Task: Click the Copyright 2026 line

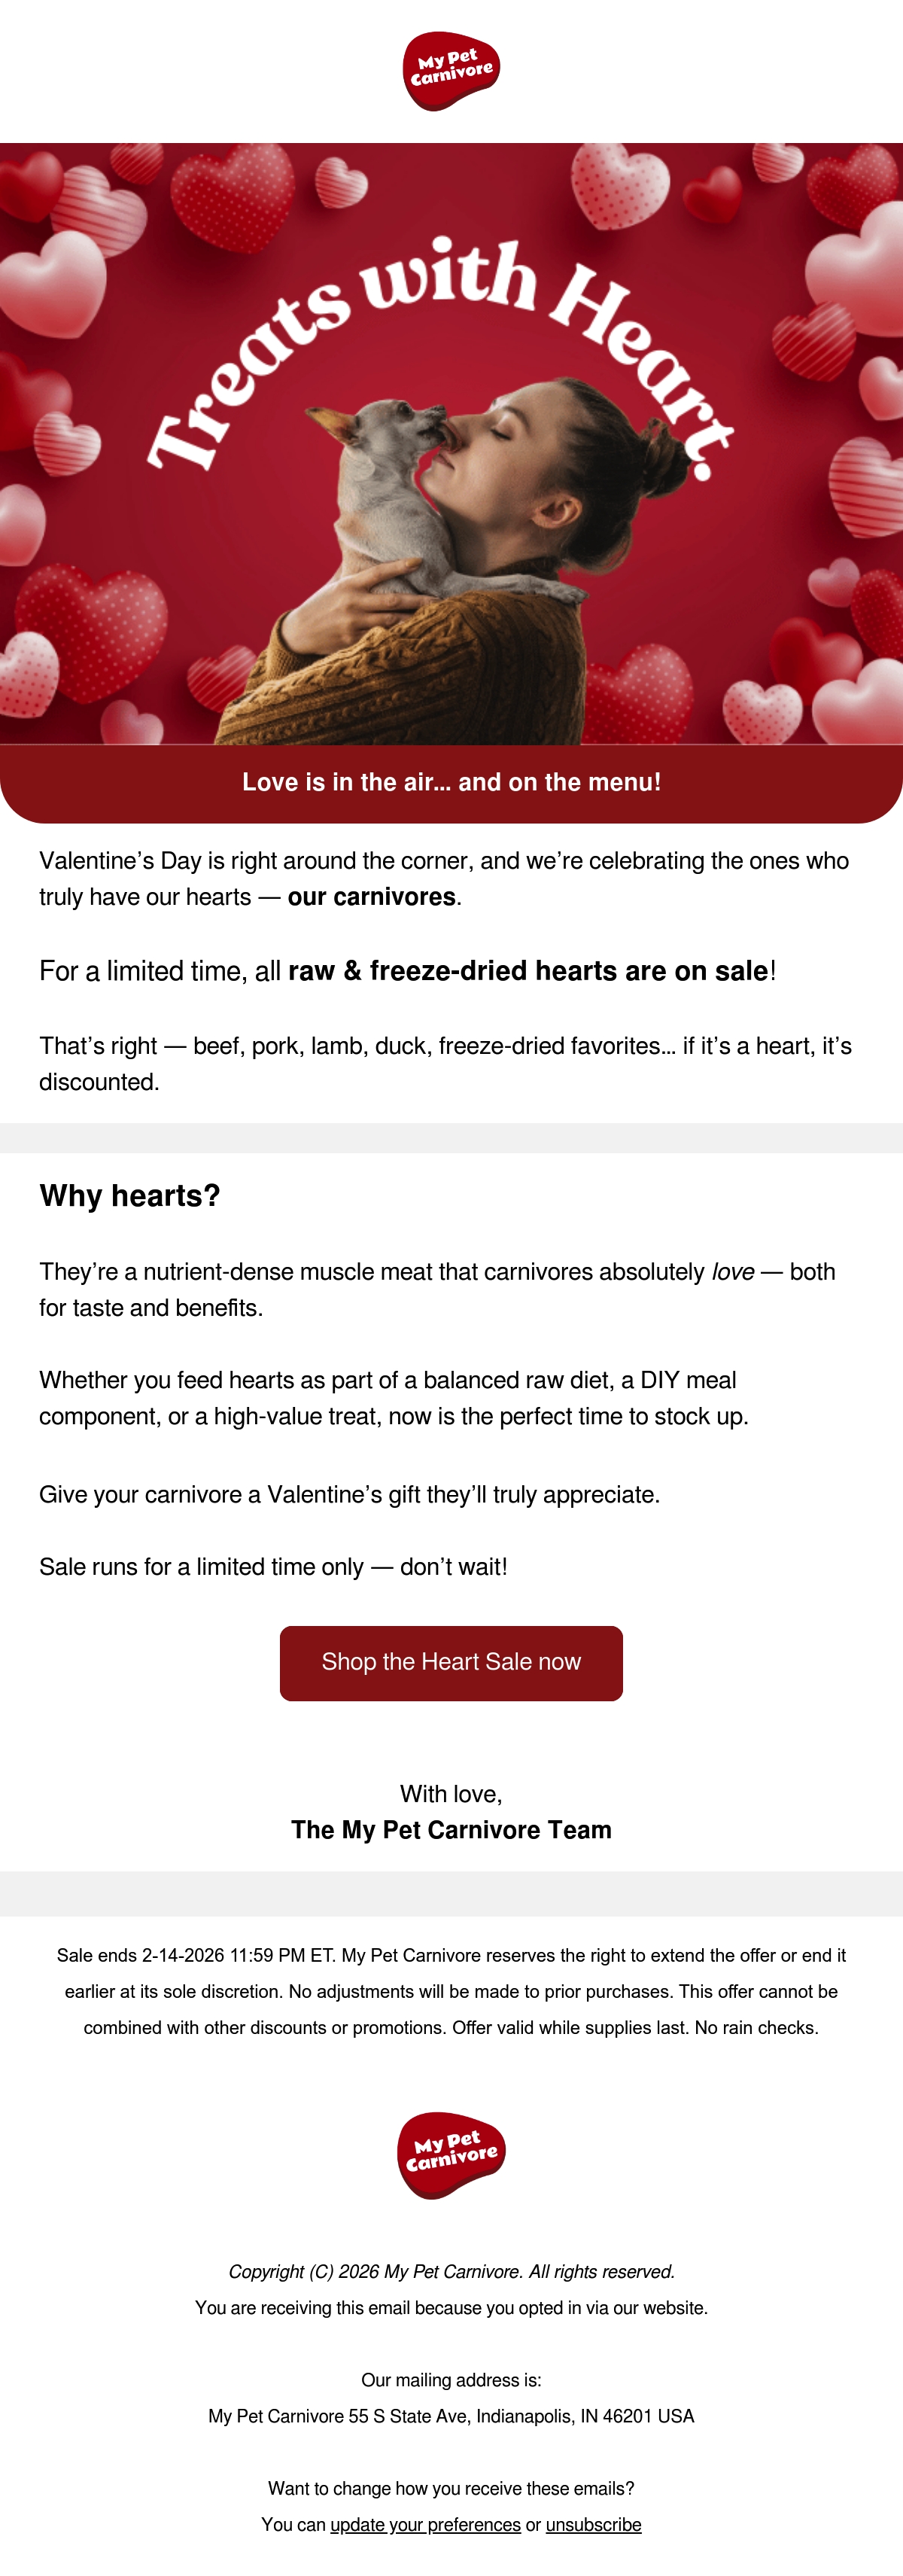Action: 451,2271
